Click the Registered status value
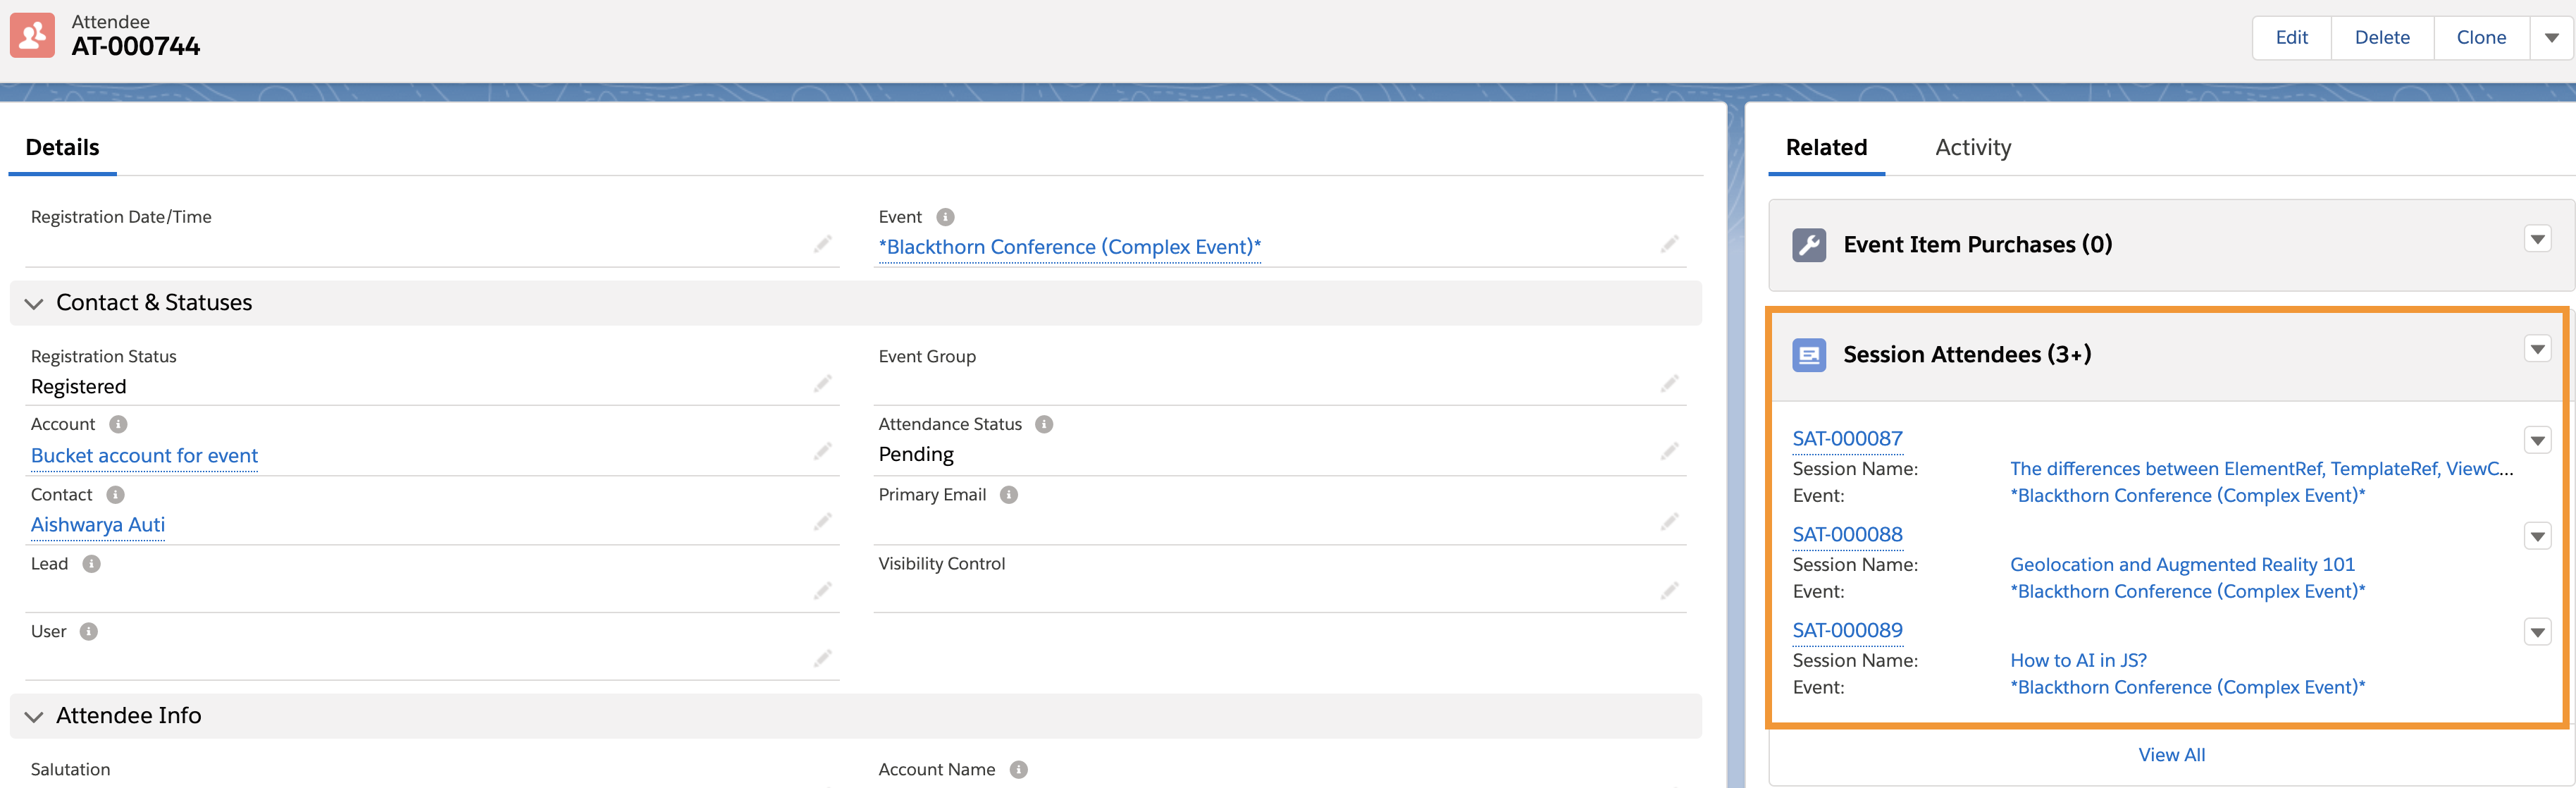The width and height of the screenshot is (2576, 788). [x=78, y=387]
